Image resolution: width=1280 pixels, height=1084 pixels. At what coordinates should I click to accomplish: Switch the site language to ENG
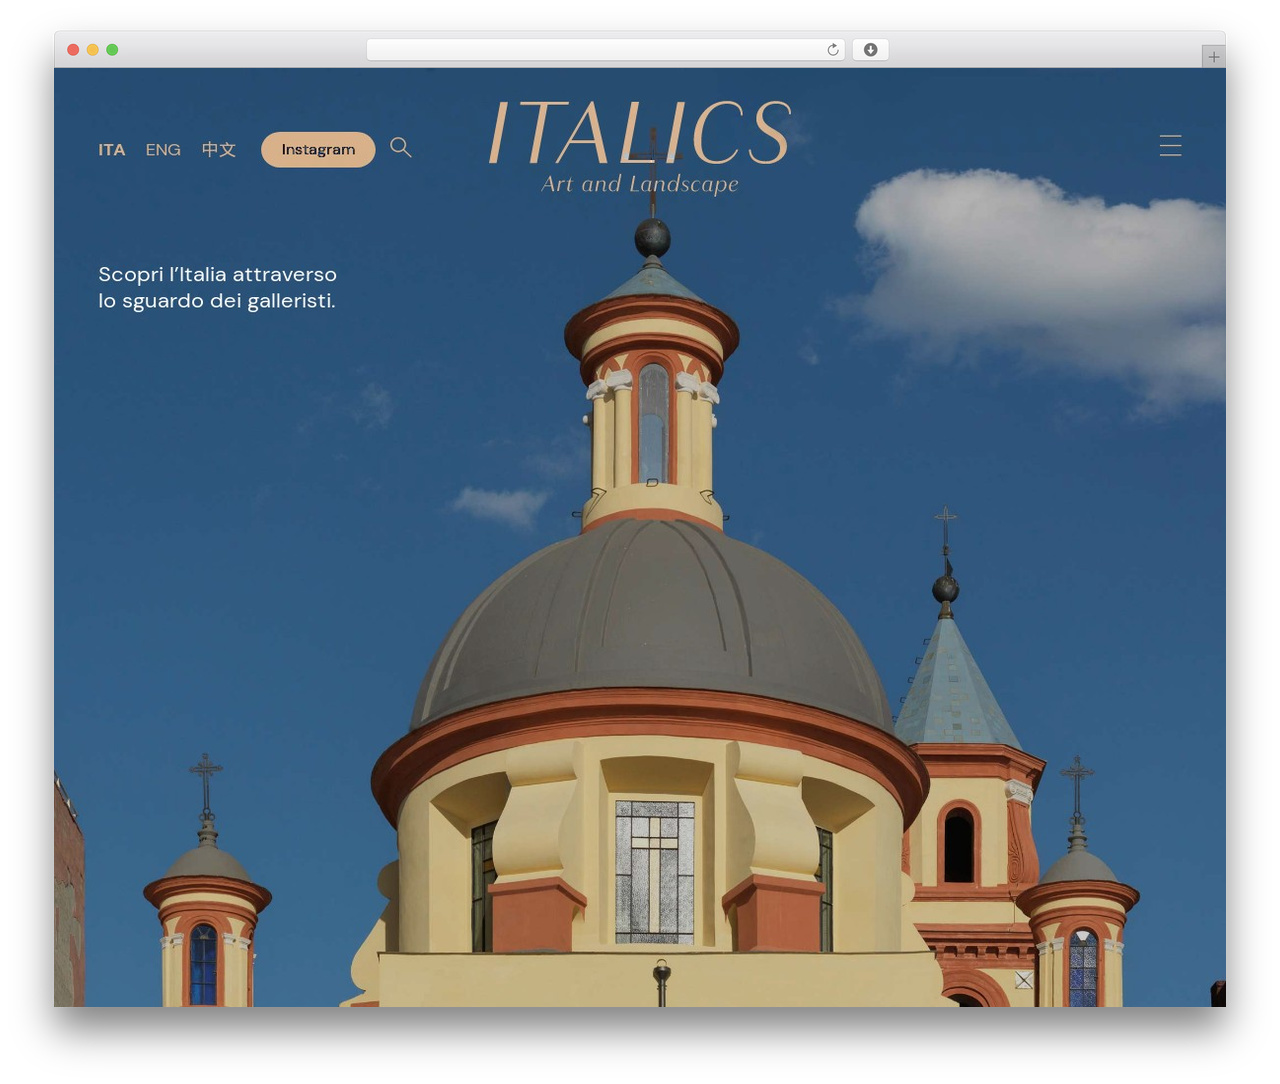tap(163, 150)
